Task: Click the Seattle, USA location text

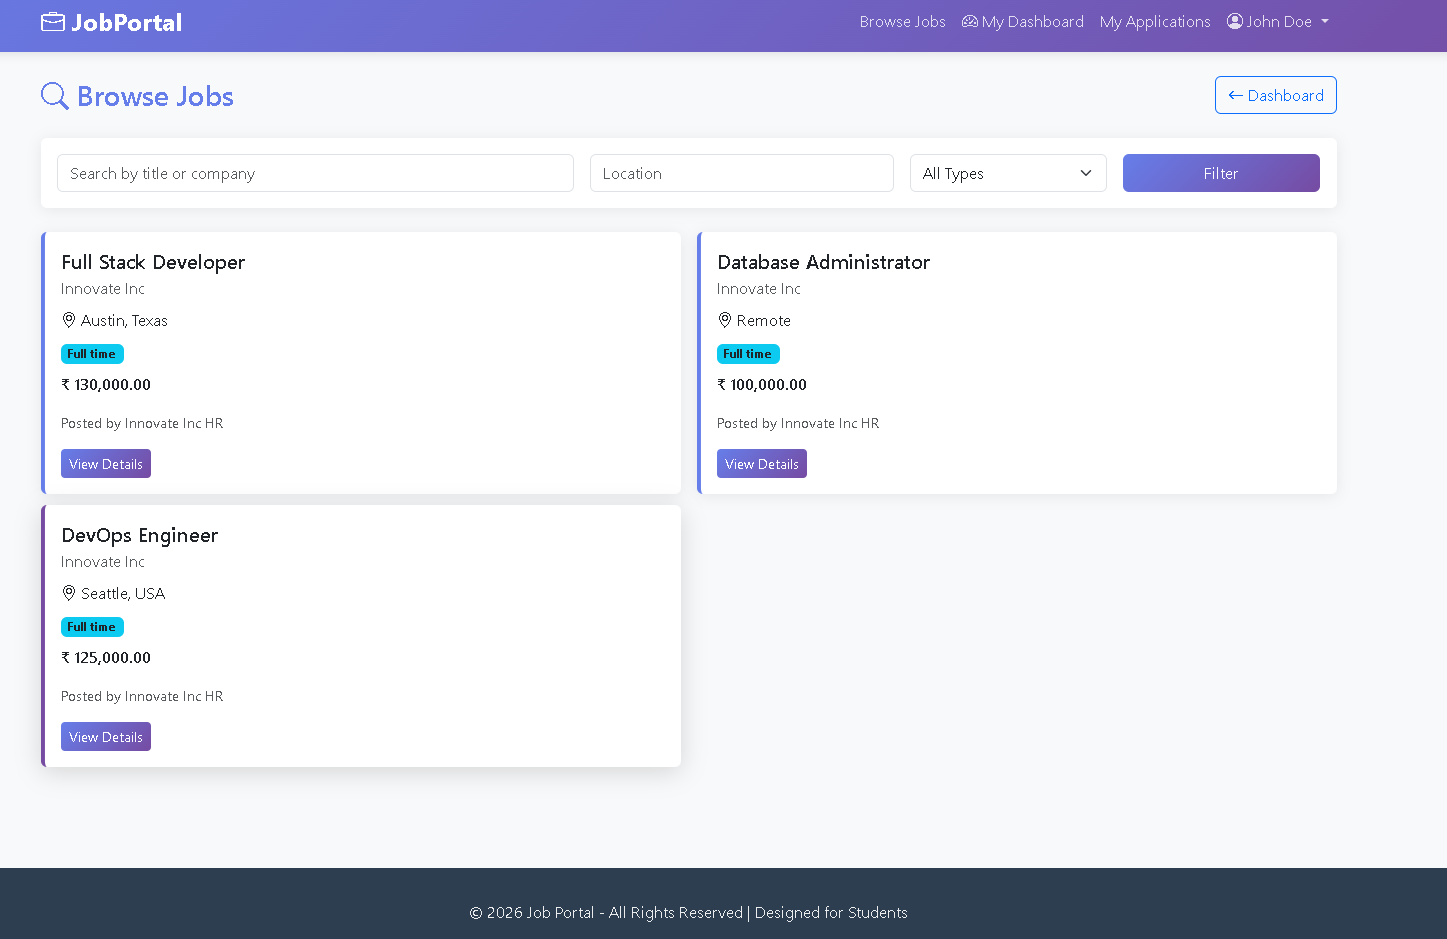Action: [123, 593]
